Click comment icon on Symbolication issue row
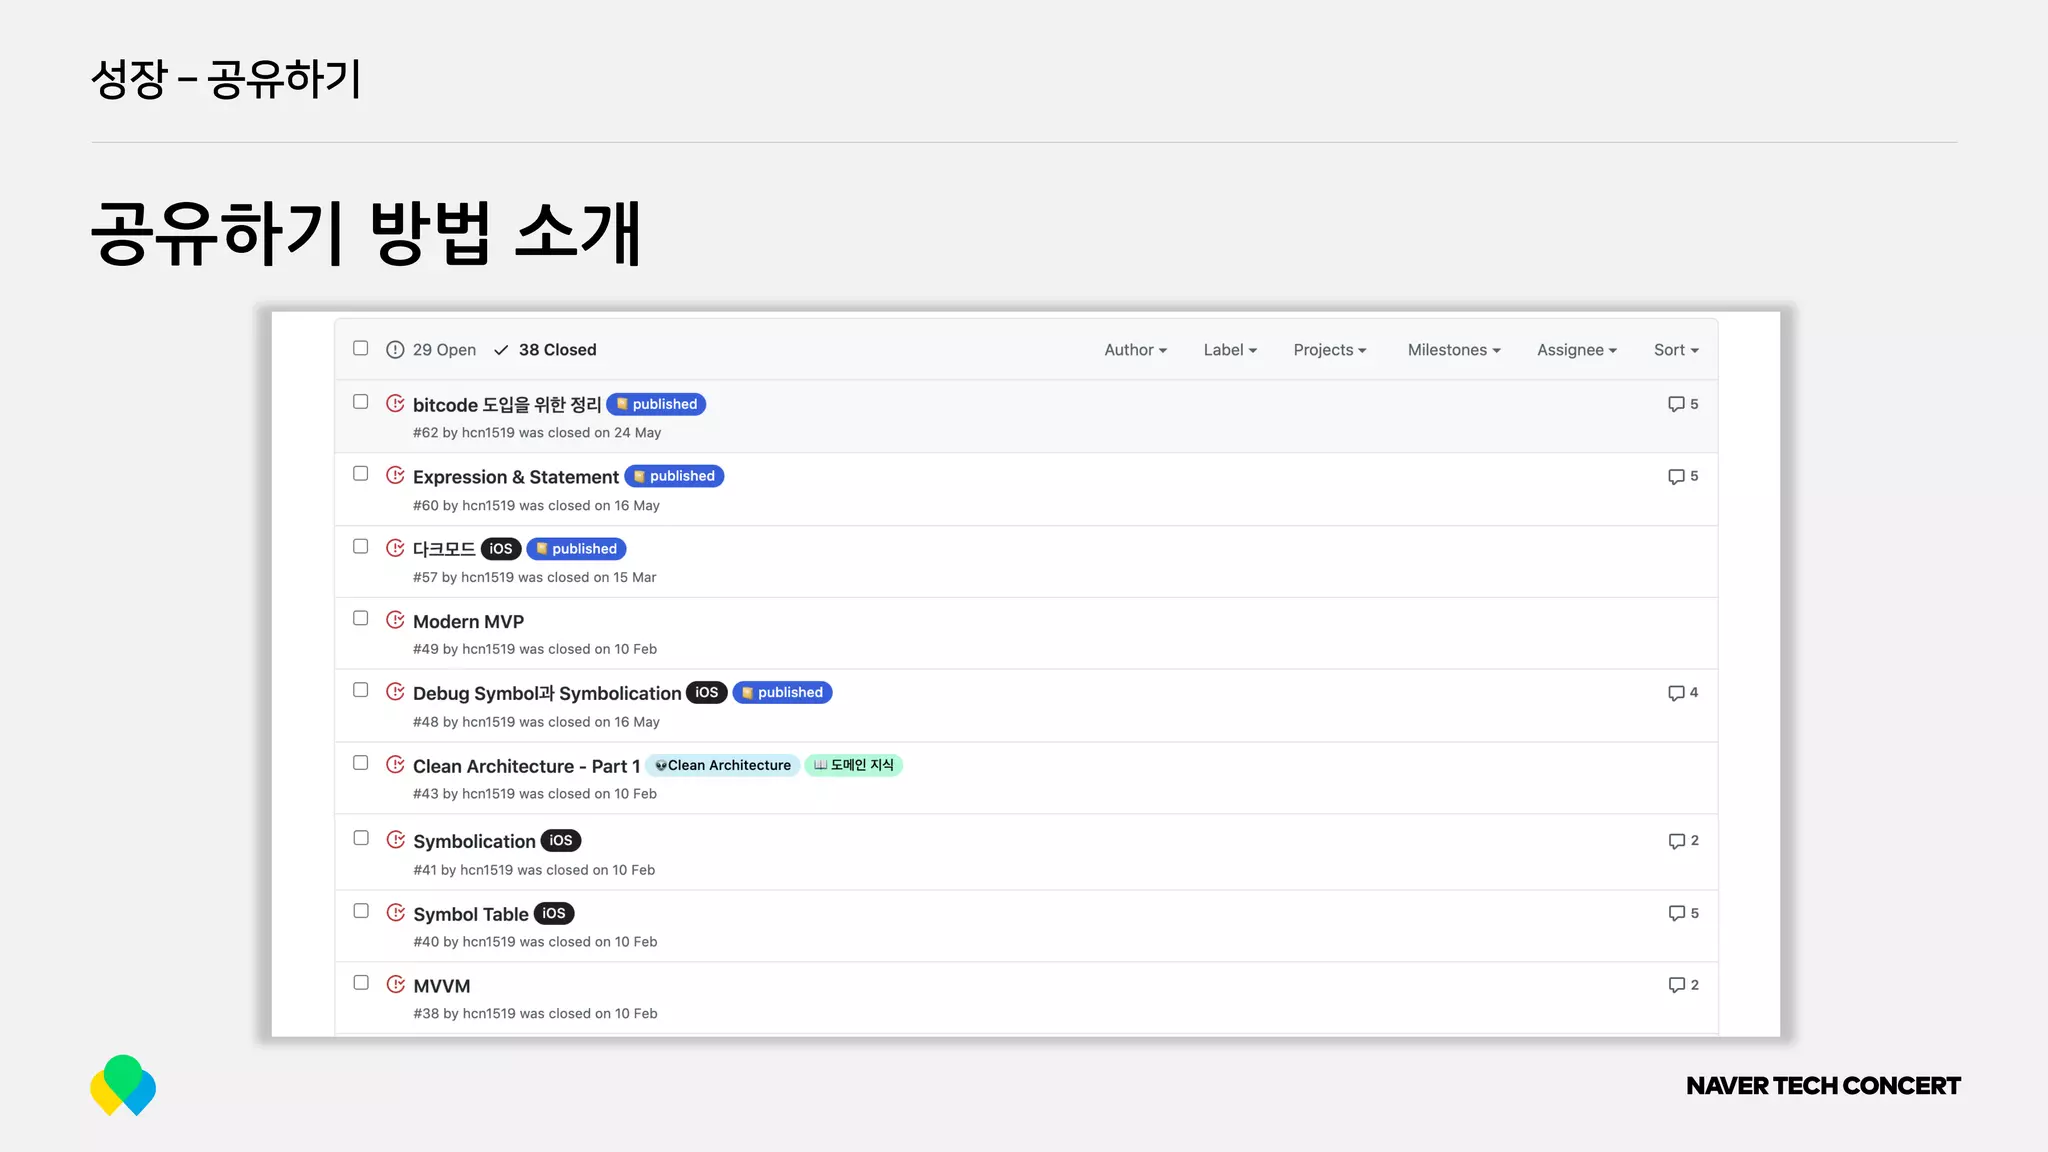Screen dimensions: 2048x1152 [1676, 841]
